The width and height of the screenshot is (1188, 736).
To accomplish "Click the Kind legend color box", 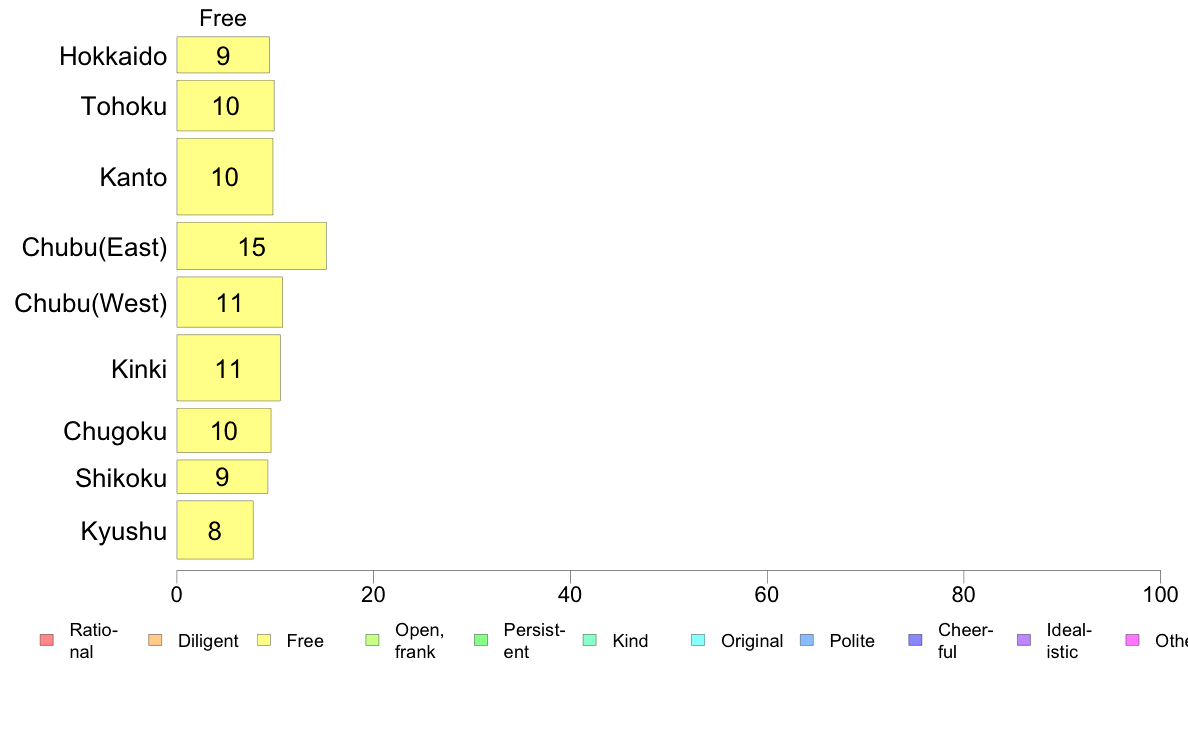I will pos(589,640).
